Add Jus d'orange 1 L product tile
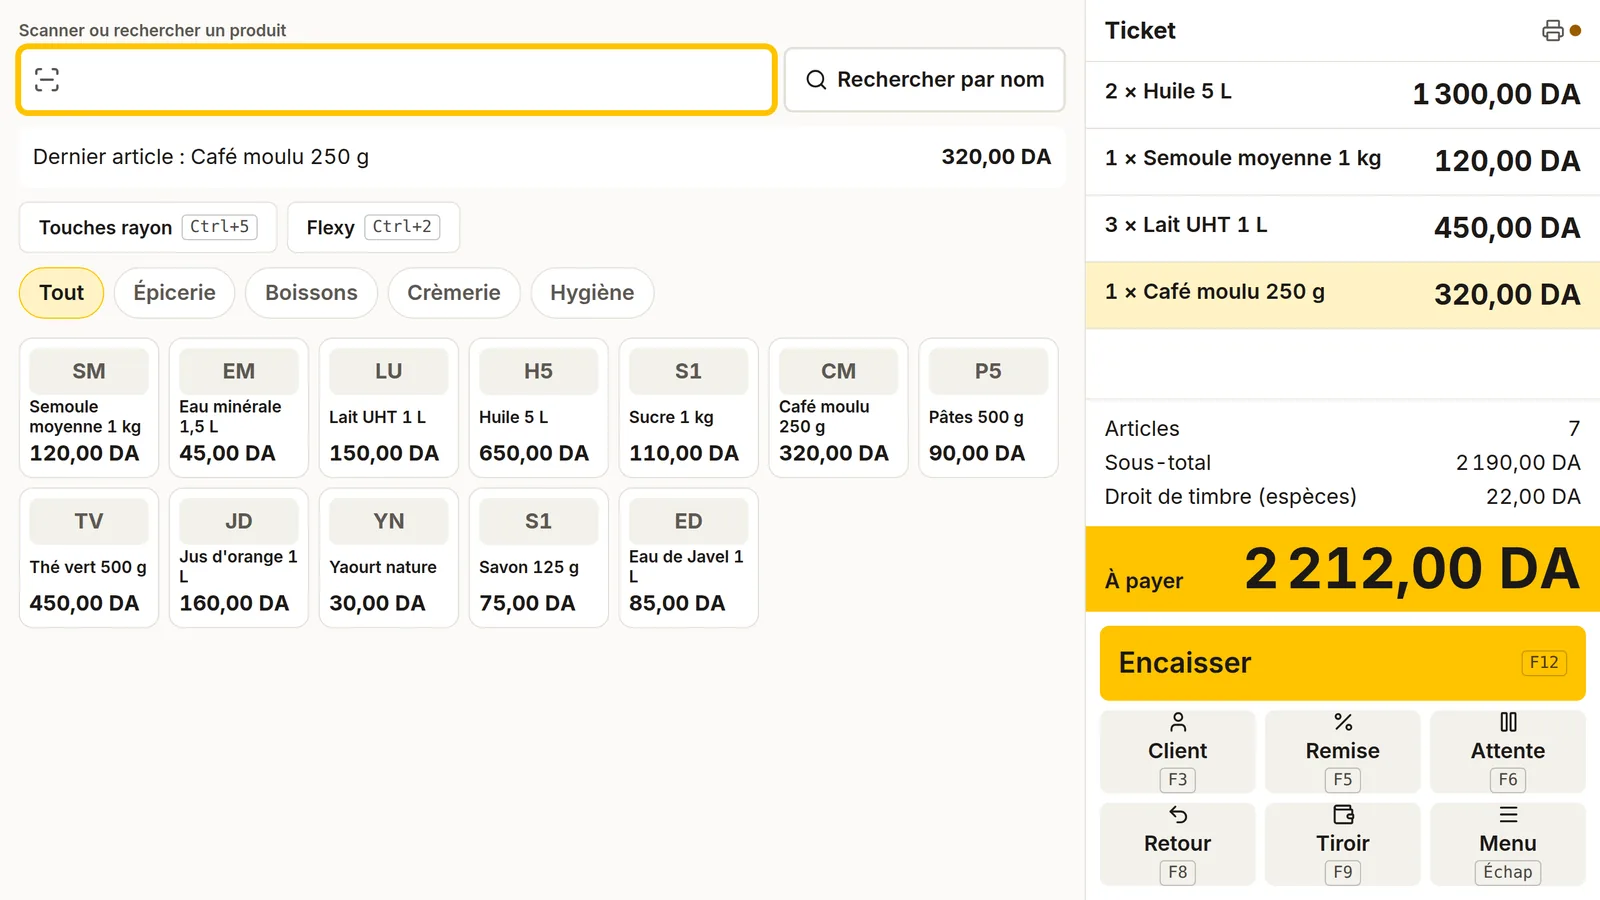 239,558
